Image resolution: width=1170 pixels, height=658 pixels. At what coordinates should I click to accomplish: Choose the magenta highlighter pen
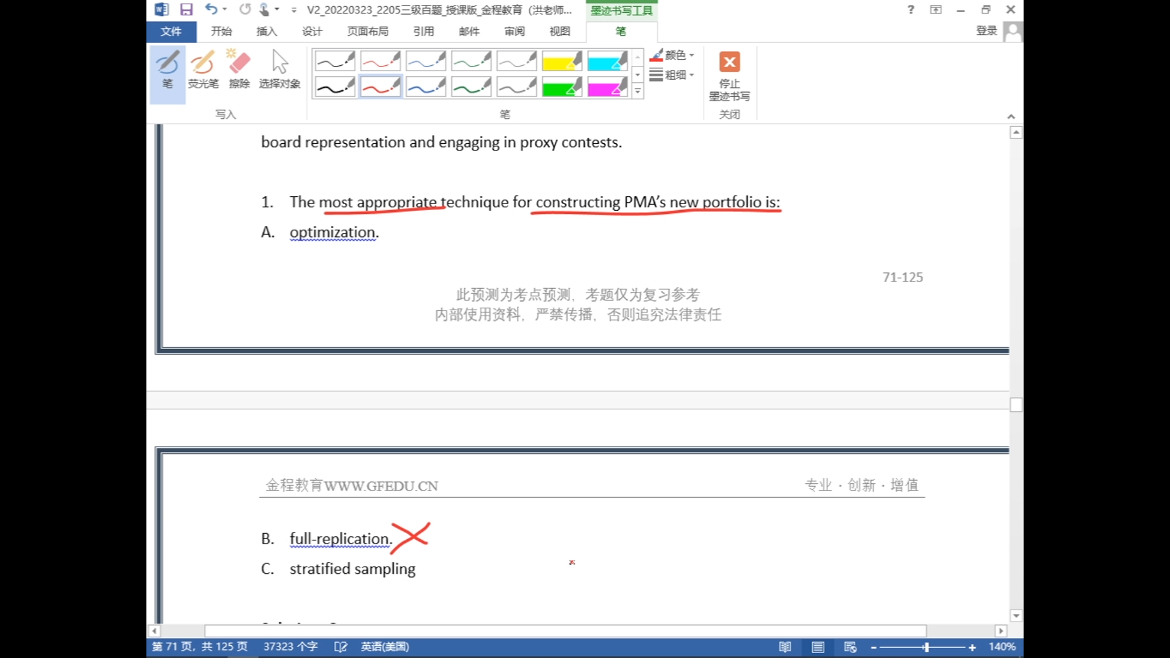point(607,87)
